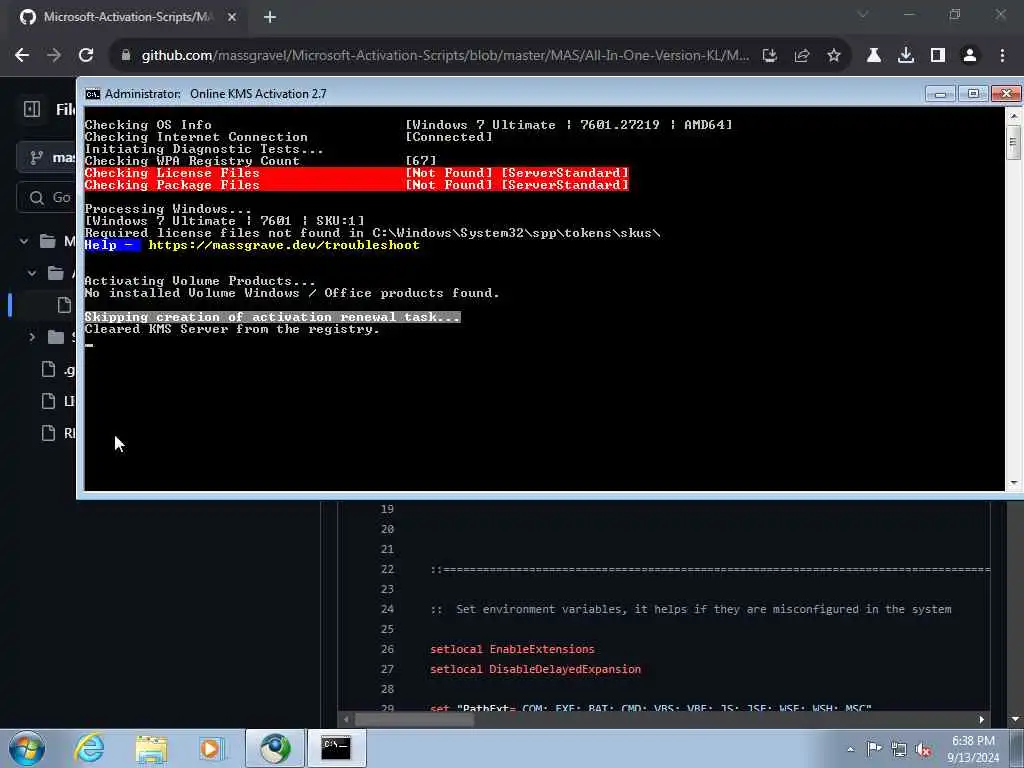Click the GitHub URL in the address bar
The height and width of the screenshot is (768, 1024).
click(445, 56)
